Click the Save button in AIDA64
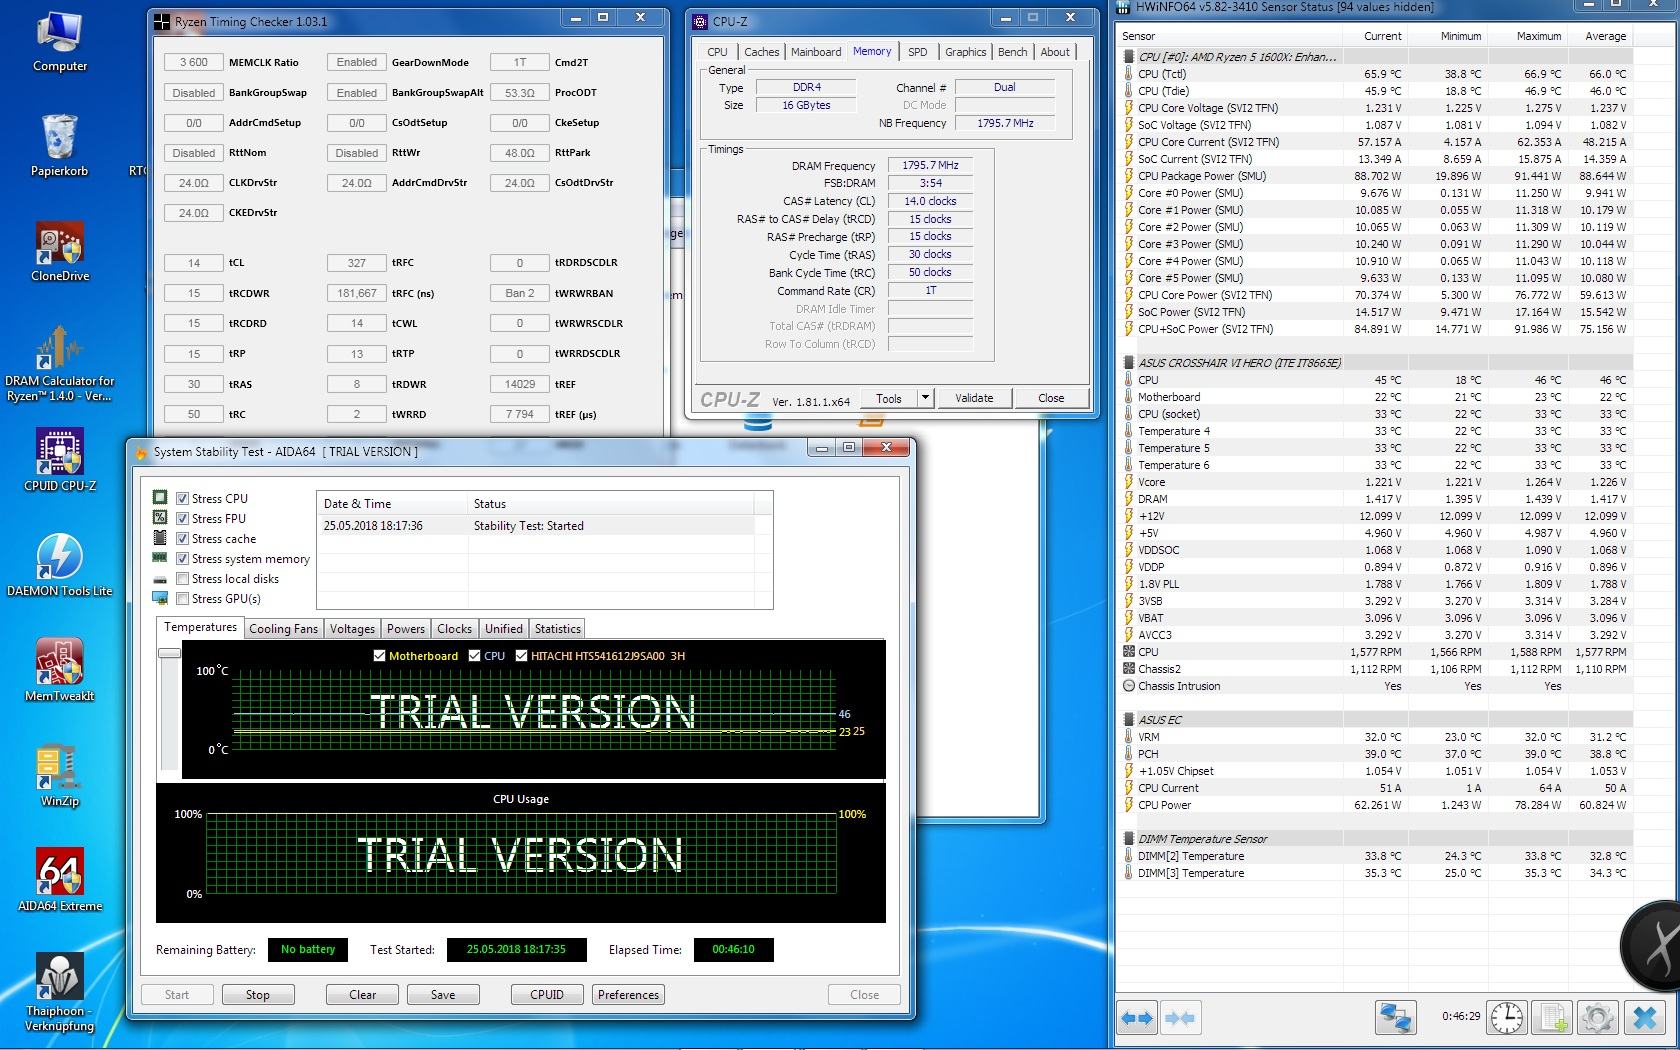1680x1050 pixels. (x=443, y=995)
